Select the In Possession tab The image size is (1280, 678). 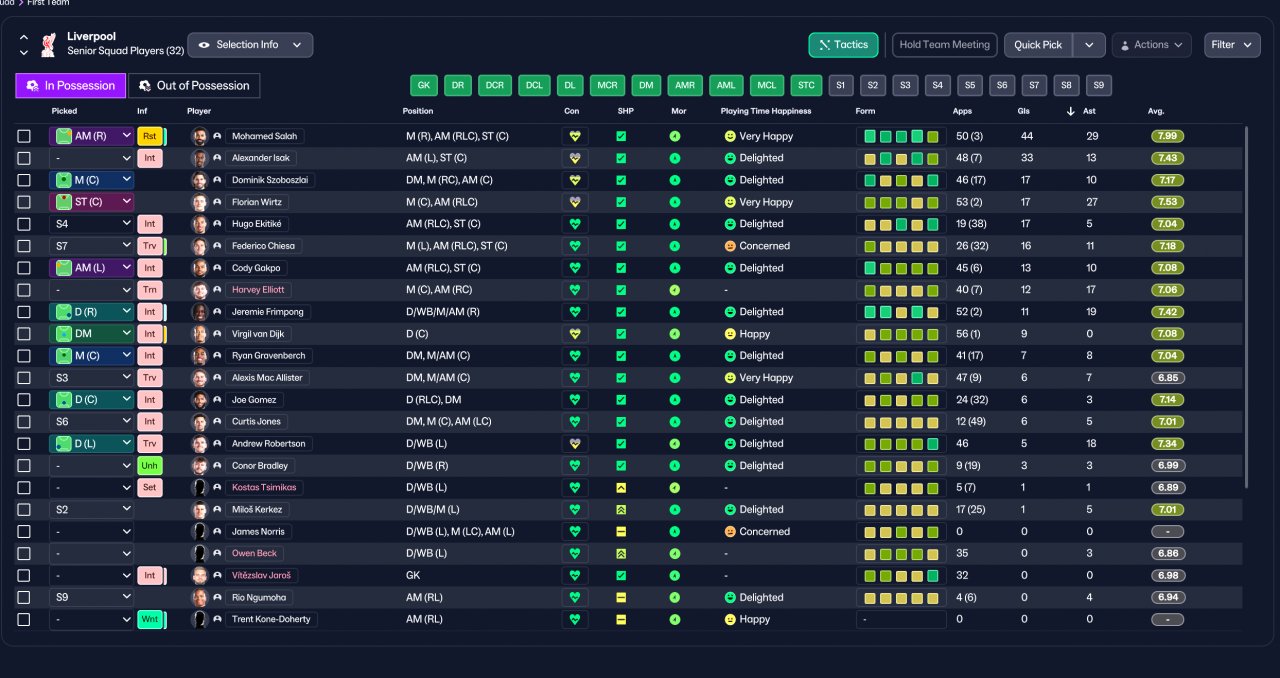point(71,86)
